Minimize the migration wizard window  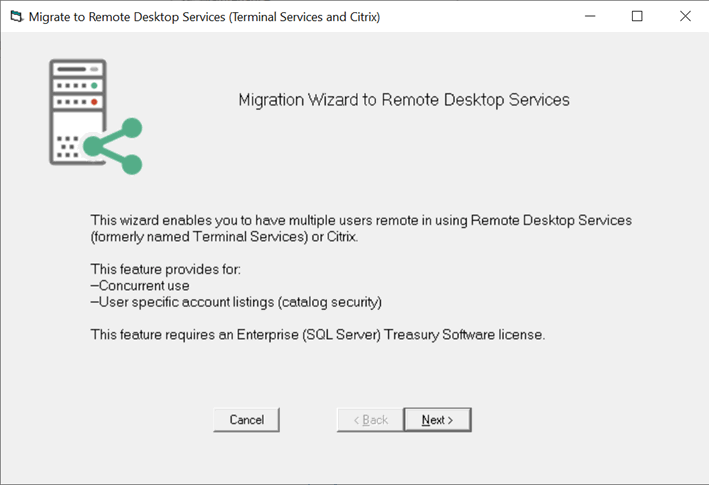click(x=590, y=17)
